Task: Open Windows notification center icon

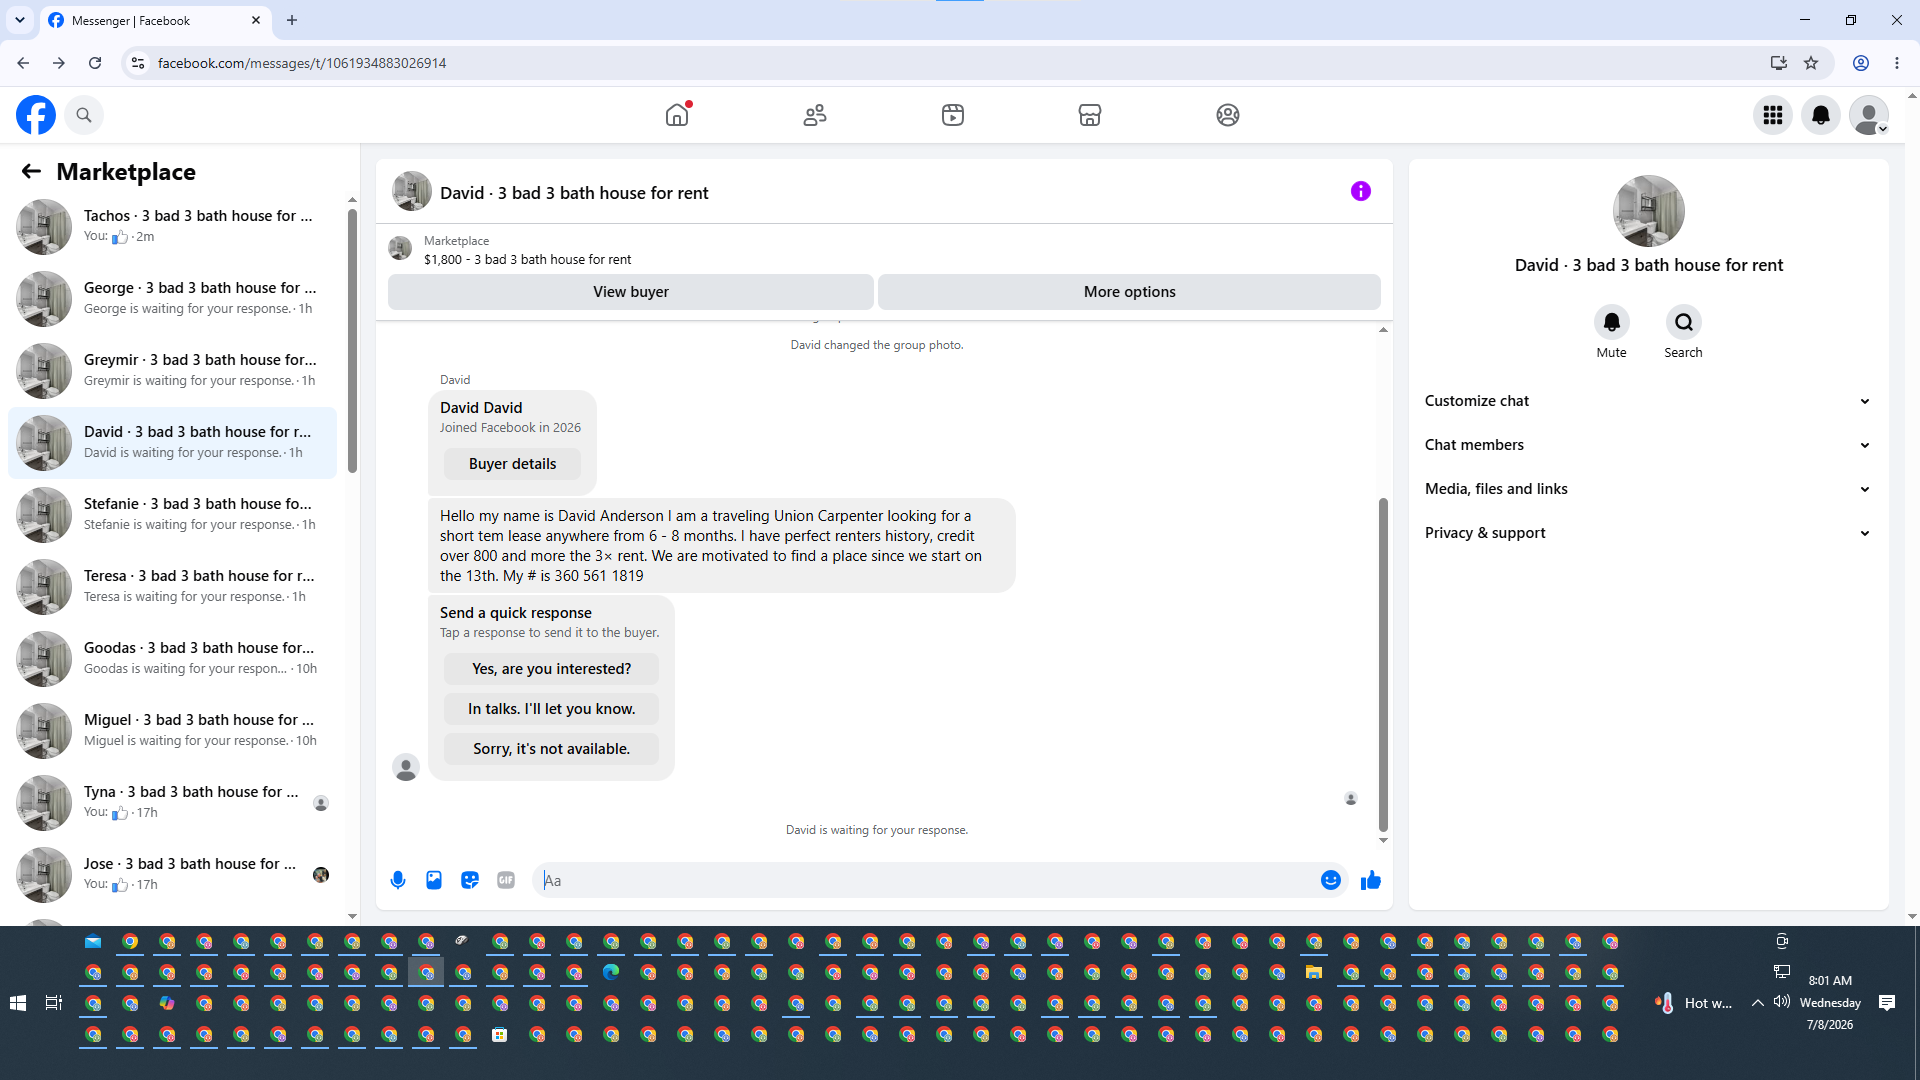Action: coord(1887,1003)
